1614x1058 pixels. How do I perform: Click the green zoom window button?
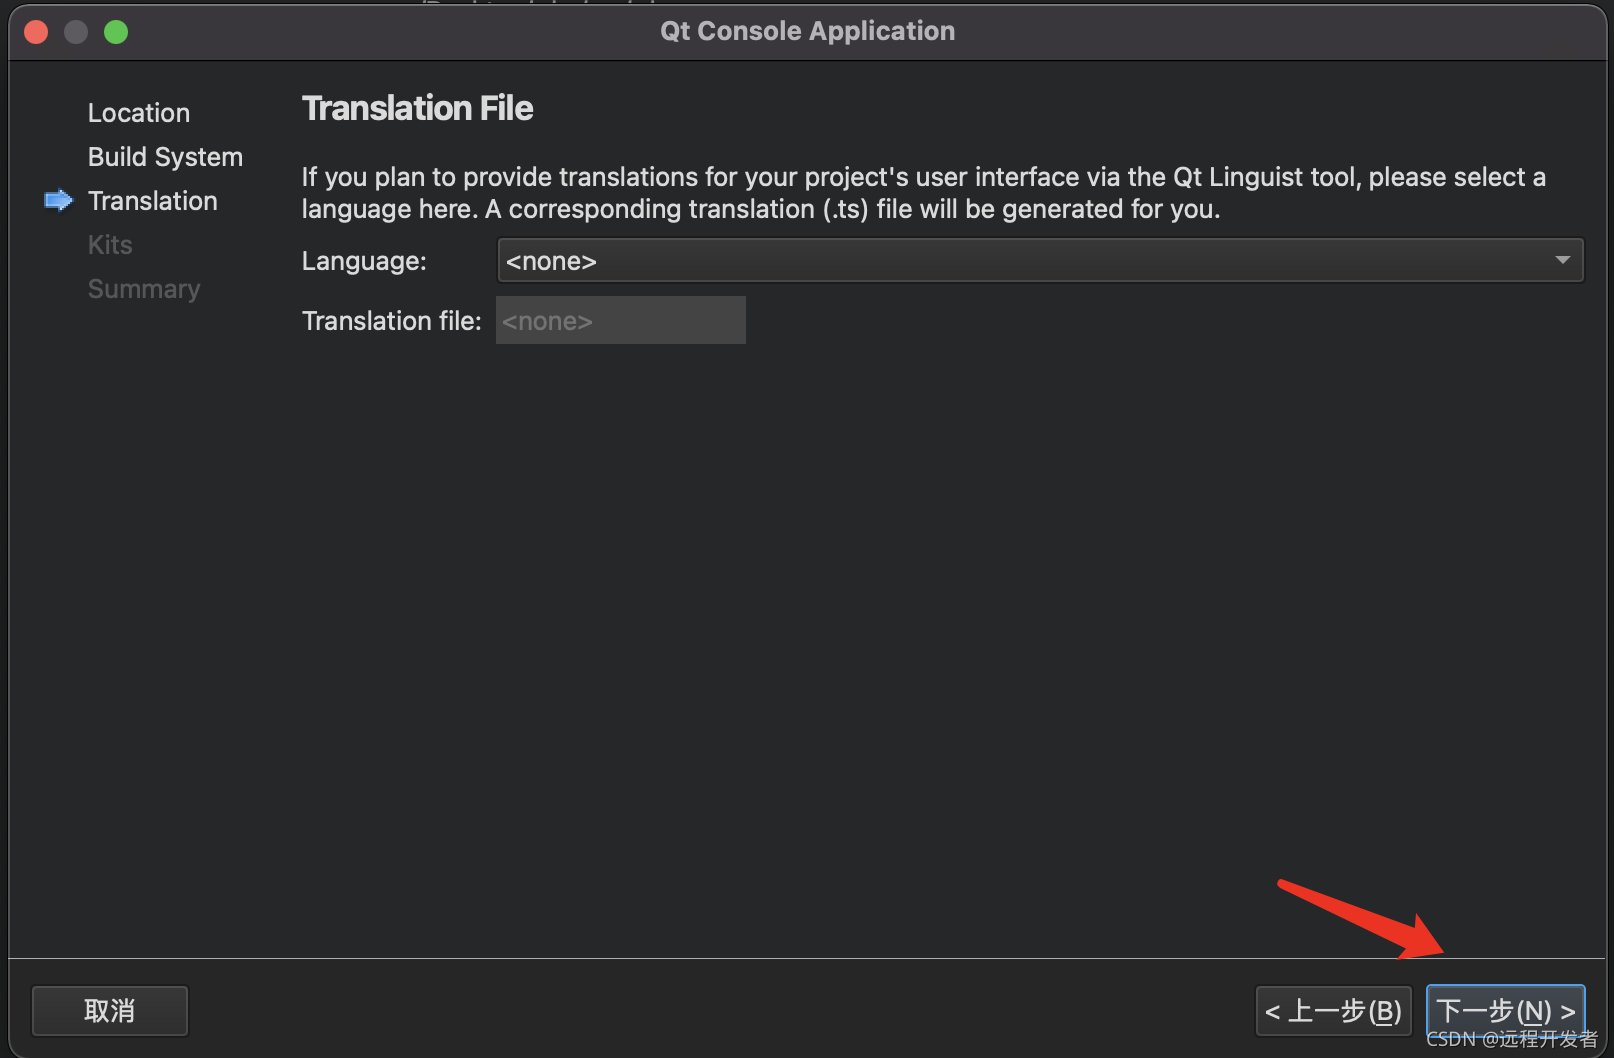click(x=116, y=32)
